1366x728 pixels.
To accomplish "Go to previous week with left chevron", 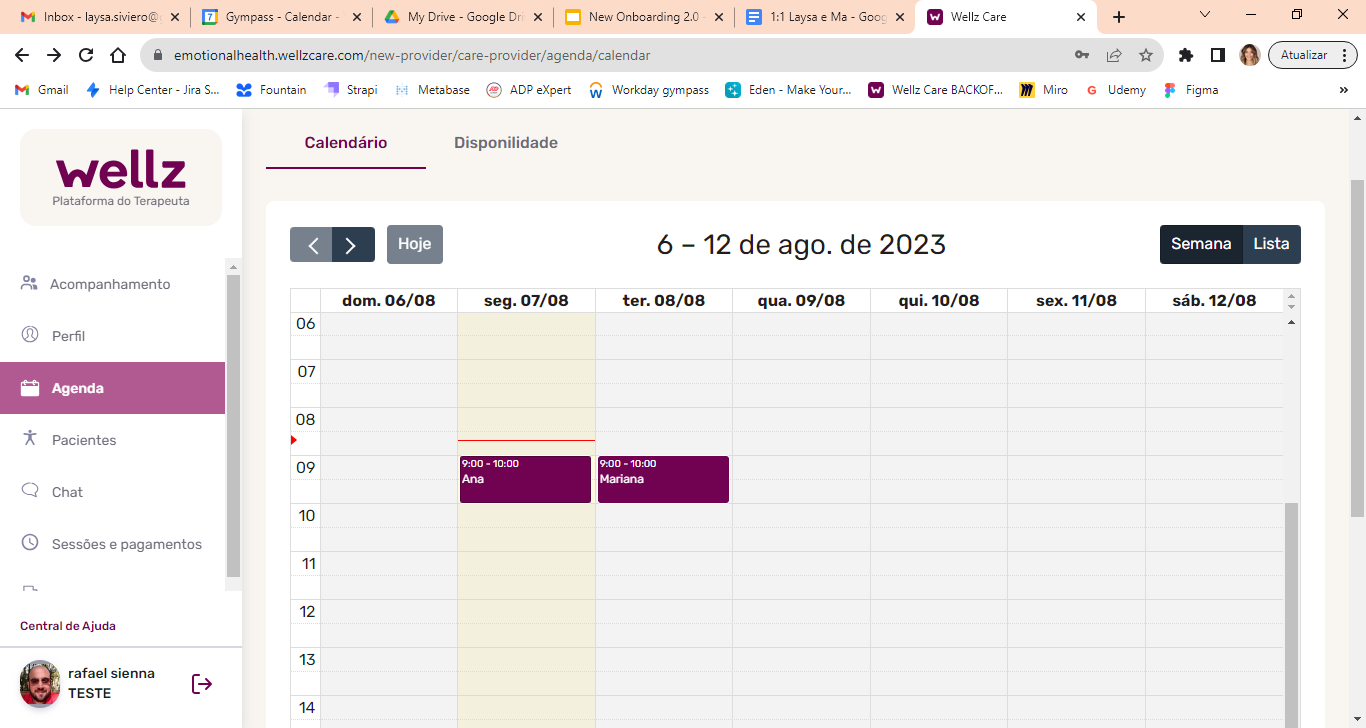I will click(312, 245).
